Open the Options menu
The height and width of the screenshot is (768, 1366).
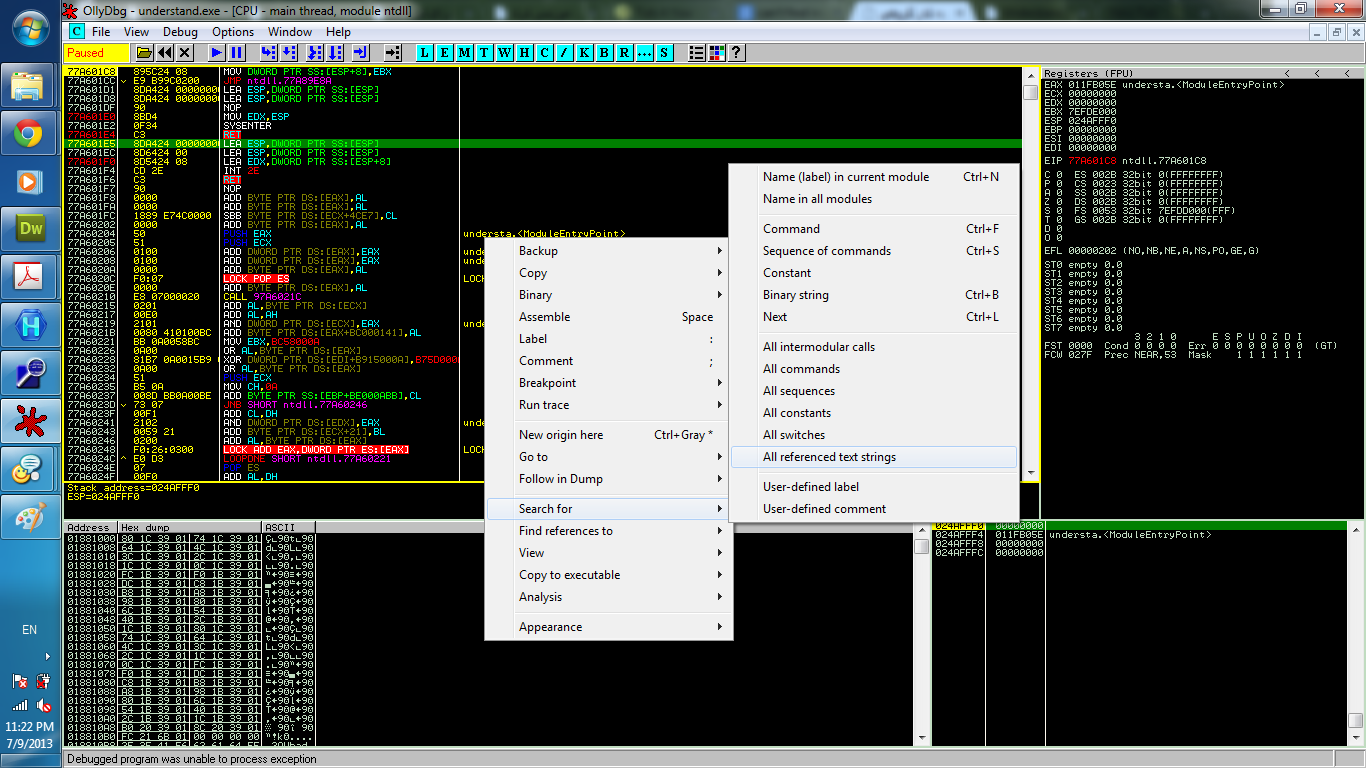tap(233, 32)
